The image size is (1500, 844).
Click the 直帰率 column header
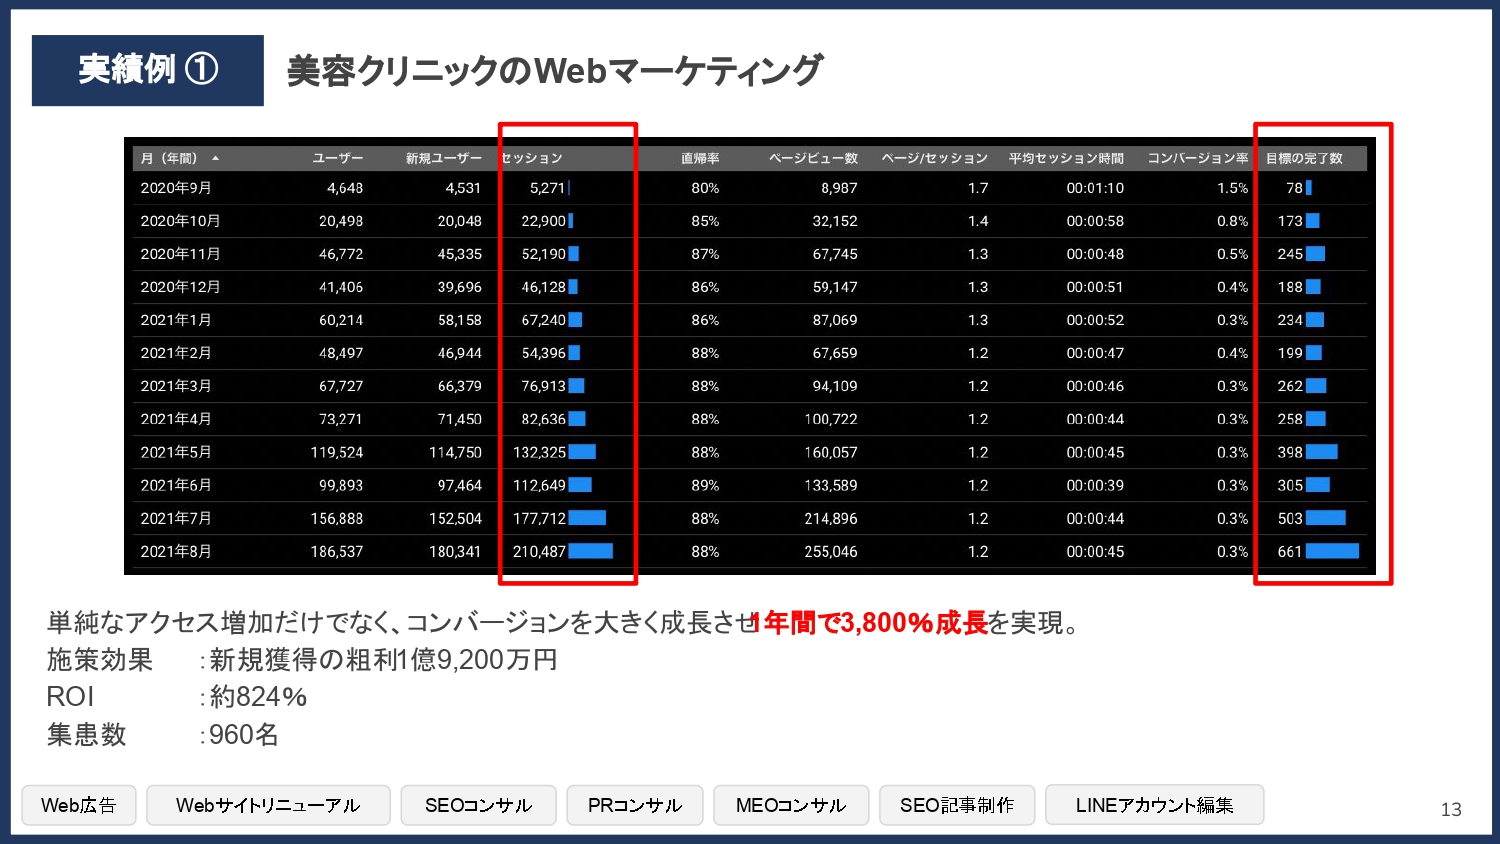pos(700,158)
